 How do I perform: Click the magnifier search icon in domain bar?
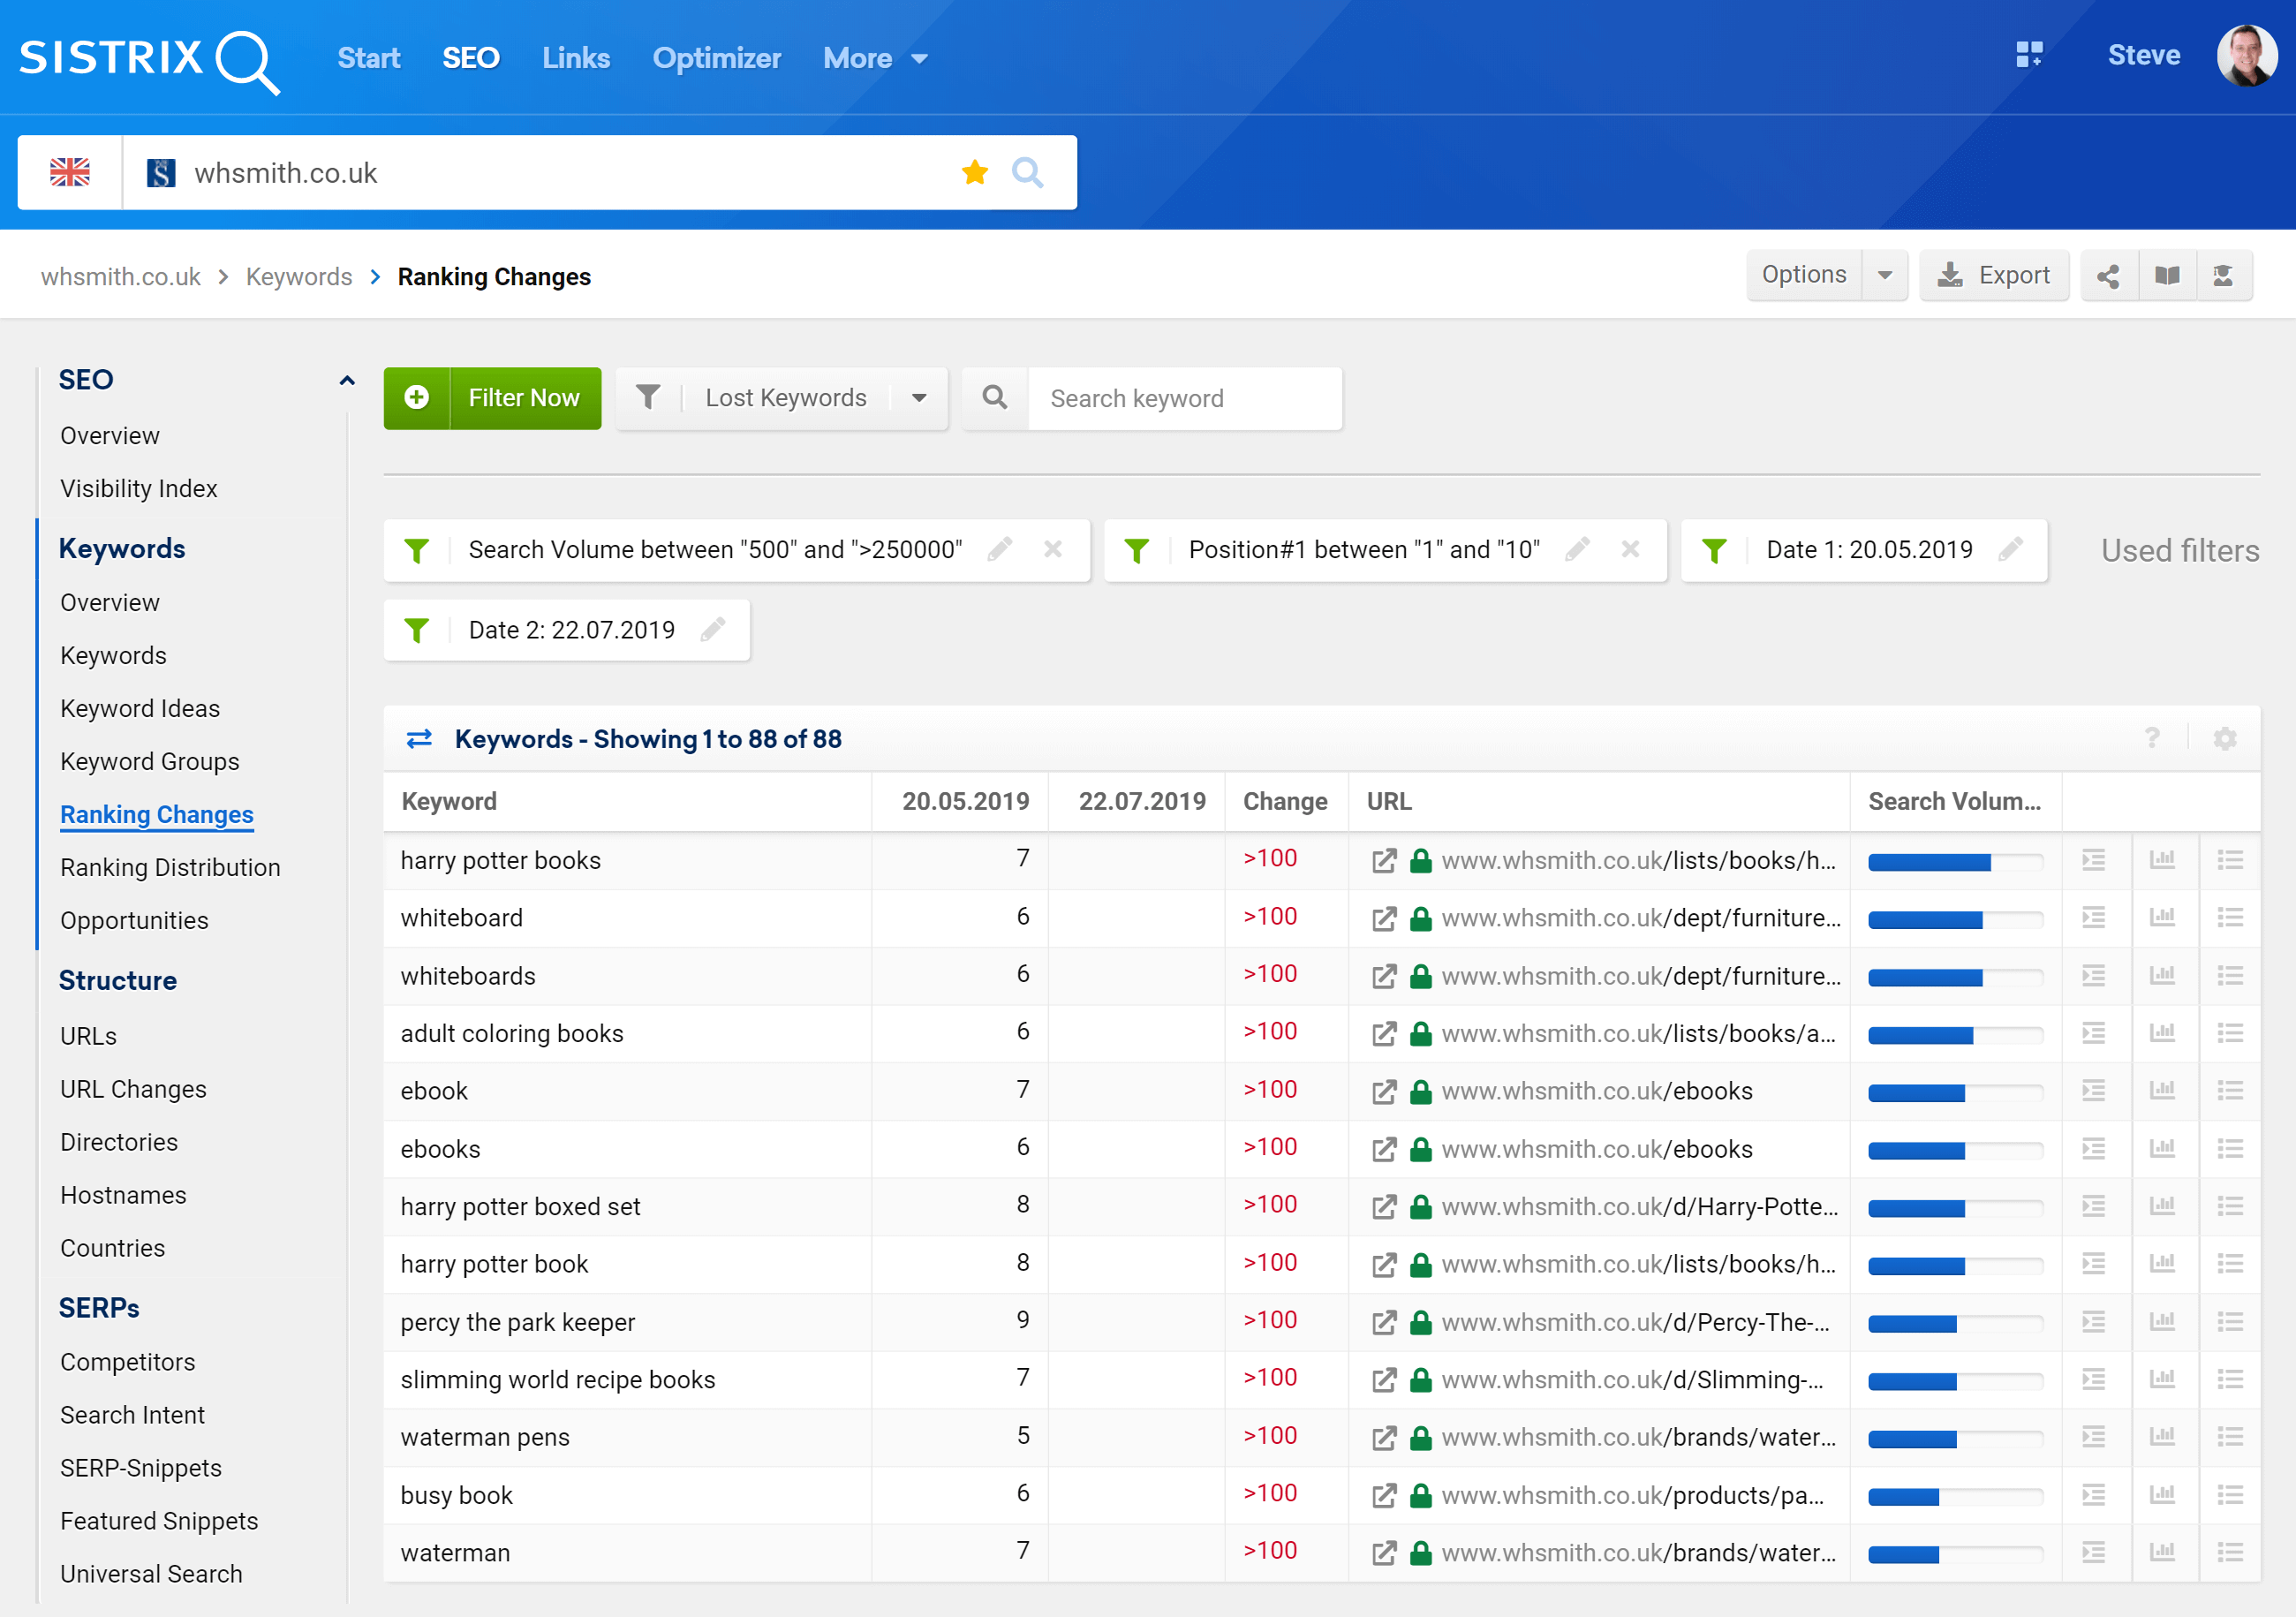tap(1027, 172)
